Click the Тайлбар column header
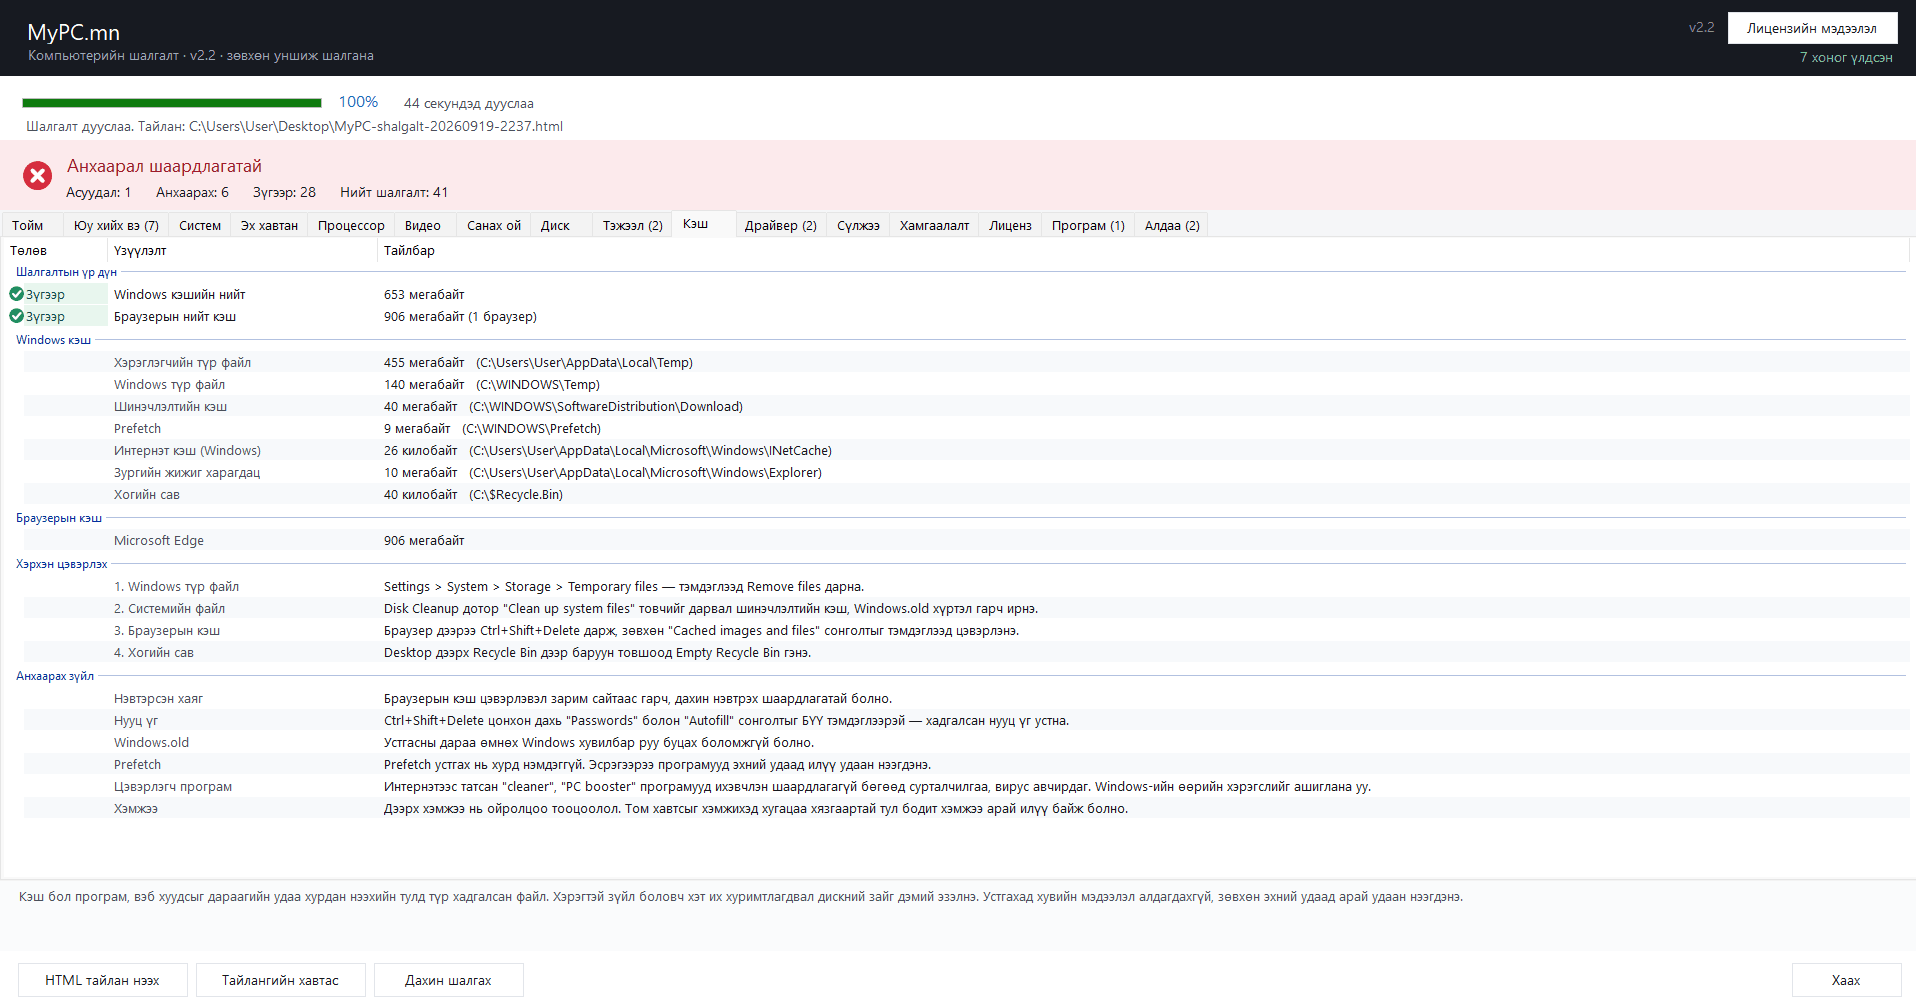Screen dimensions: 1916x1007 1143,250
